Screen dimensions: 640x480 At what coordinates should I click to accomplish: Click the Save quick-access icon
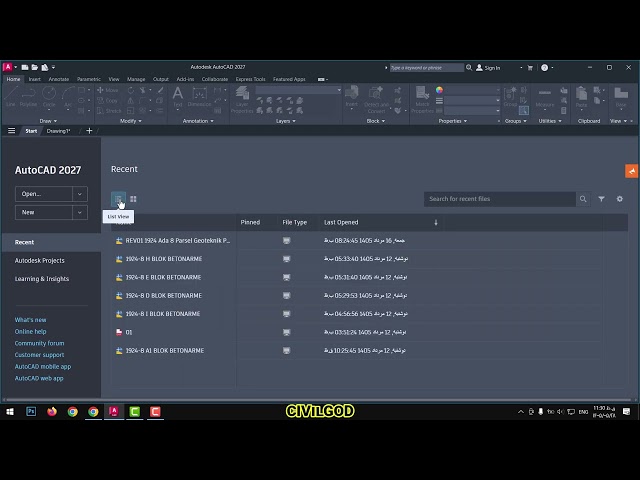click(x=44, y=67)
